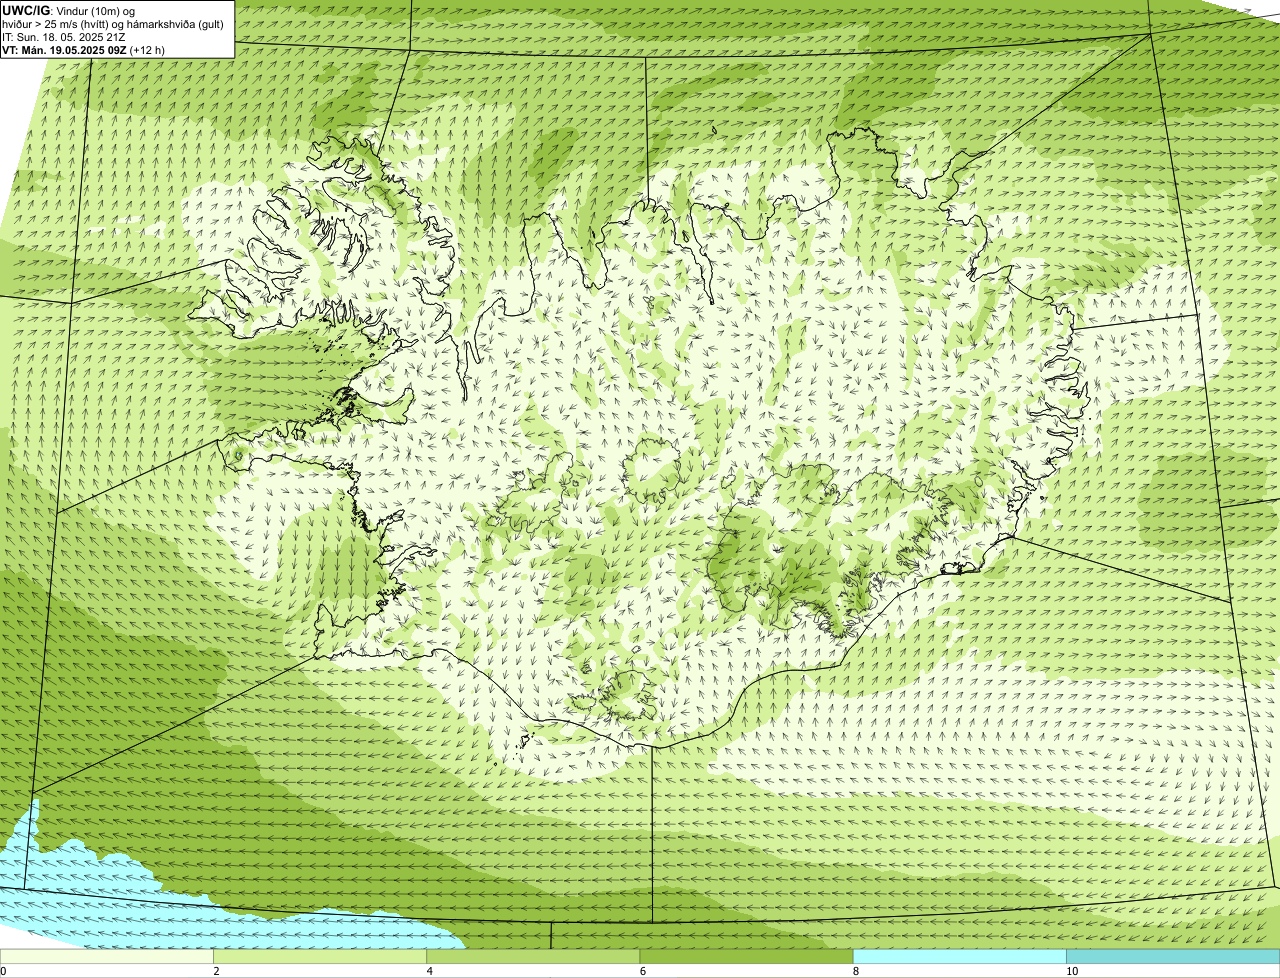The image size is (1280, 978).
Task: Click the light cyan 8–10 scale segment
Action: [x=959, y=956]
